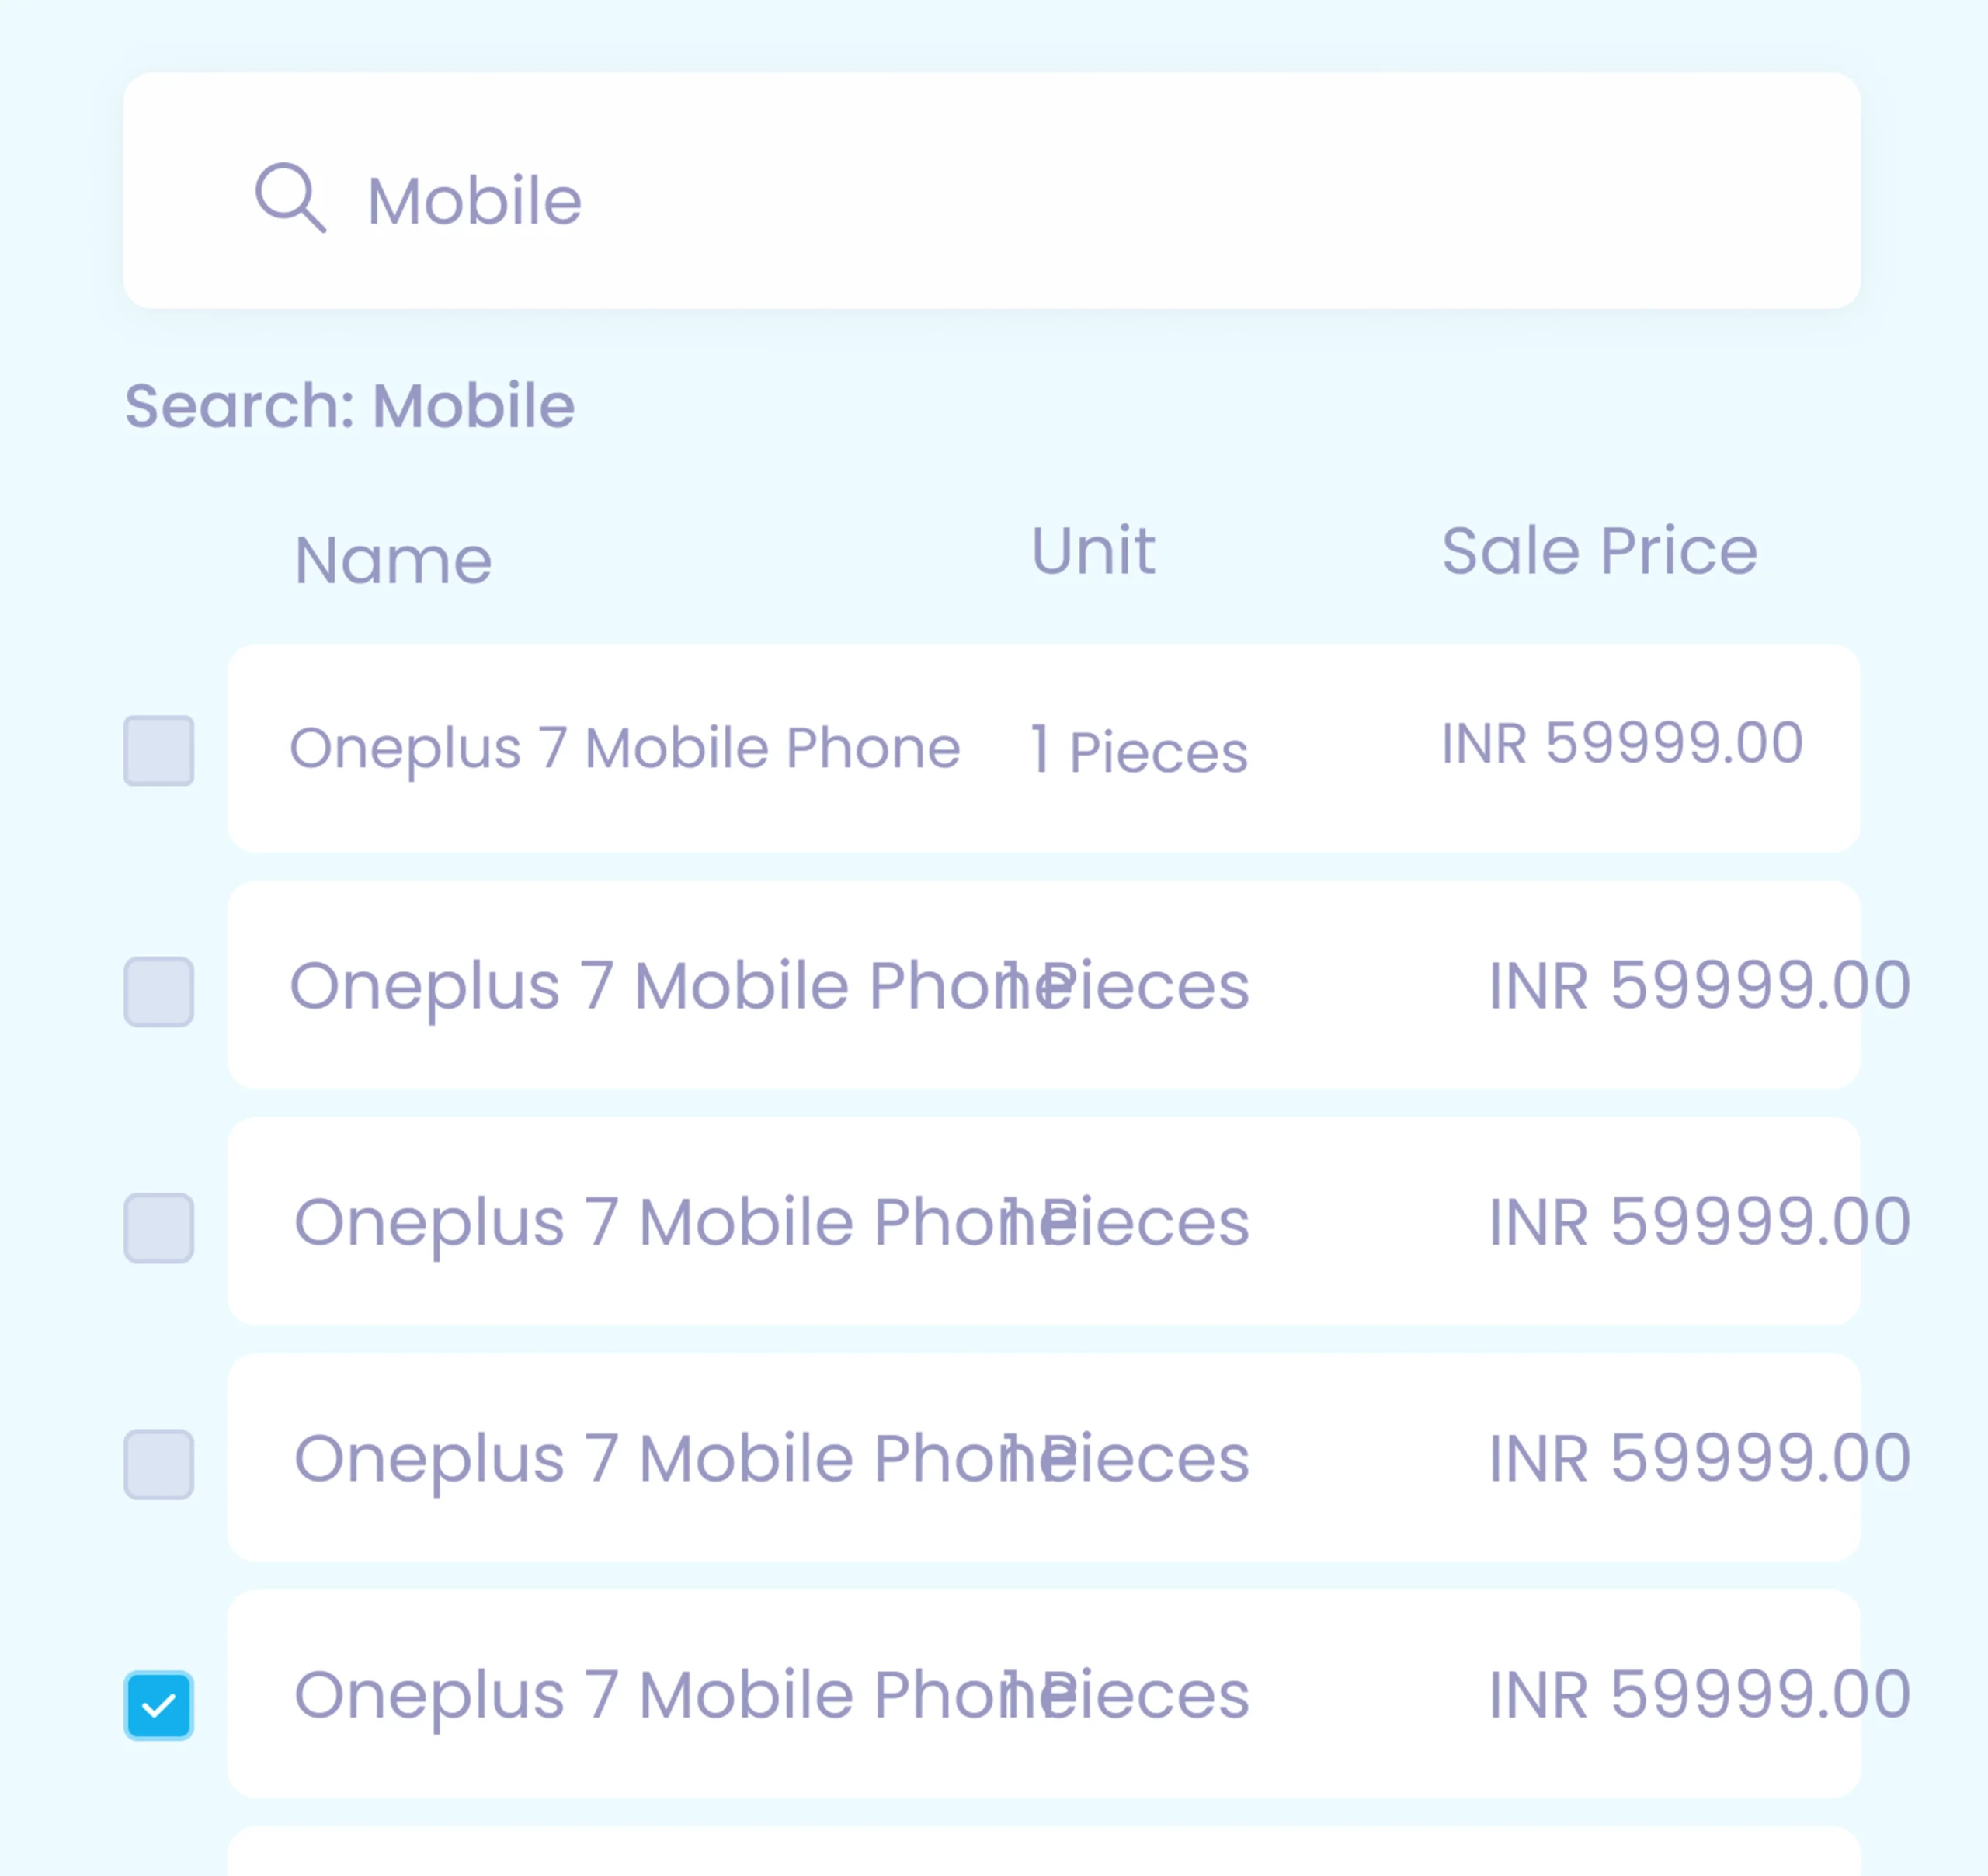This screenshot has width=1988, height=1876.
Task: Click INR 59999.00 price in the first row
Action: (1622, 743)
